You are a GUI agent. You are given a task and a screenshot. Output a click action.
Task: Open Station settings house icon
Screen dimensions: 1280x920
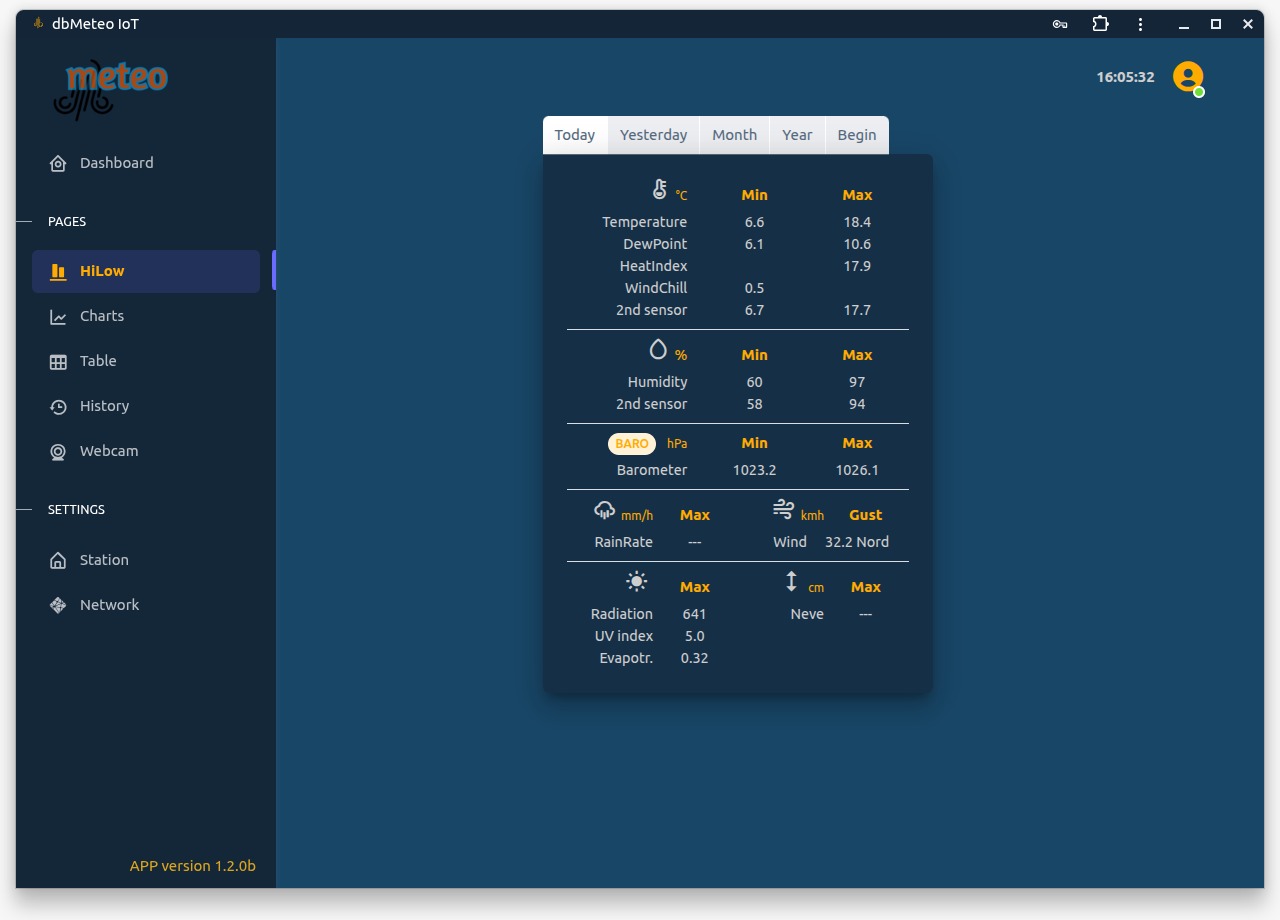pyautogui.click(x=58, y=560)
